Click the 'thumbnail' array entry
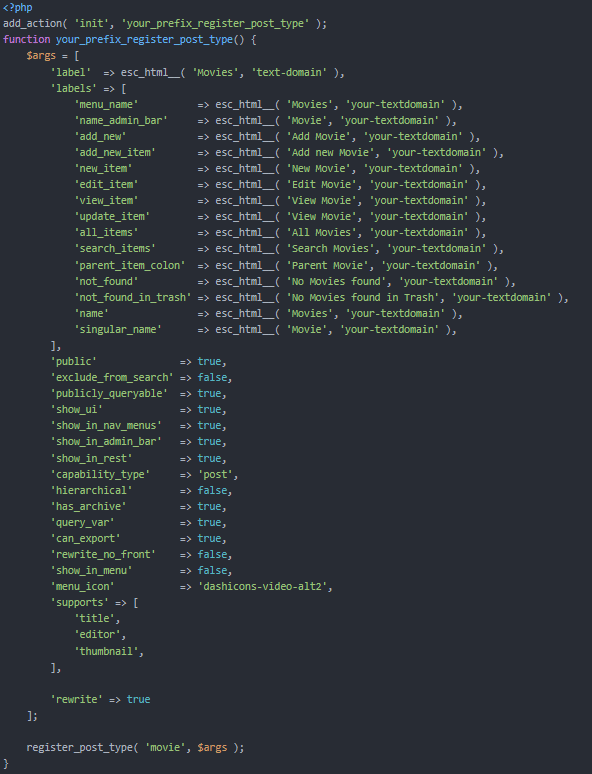The width and height of the screenshot is (592, 774). [106, 652]
